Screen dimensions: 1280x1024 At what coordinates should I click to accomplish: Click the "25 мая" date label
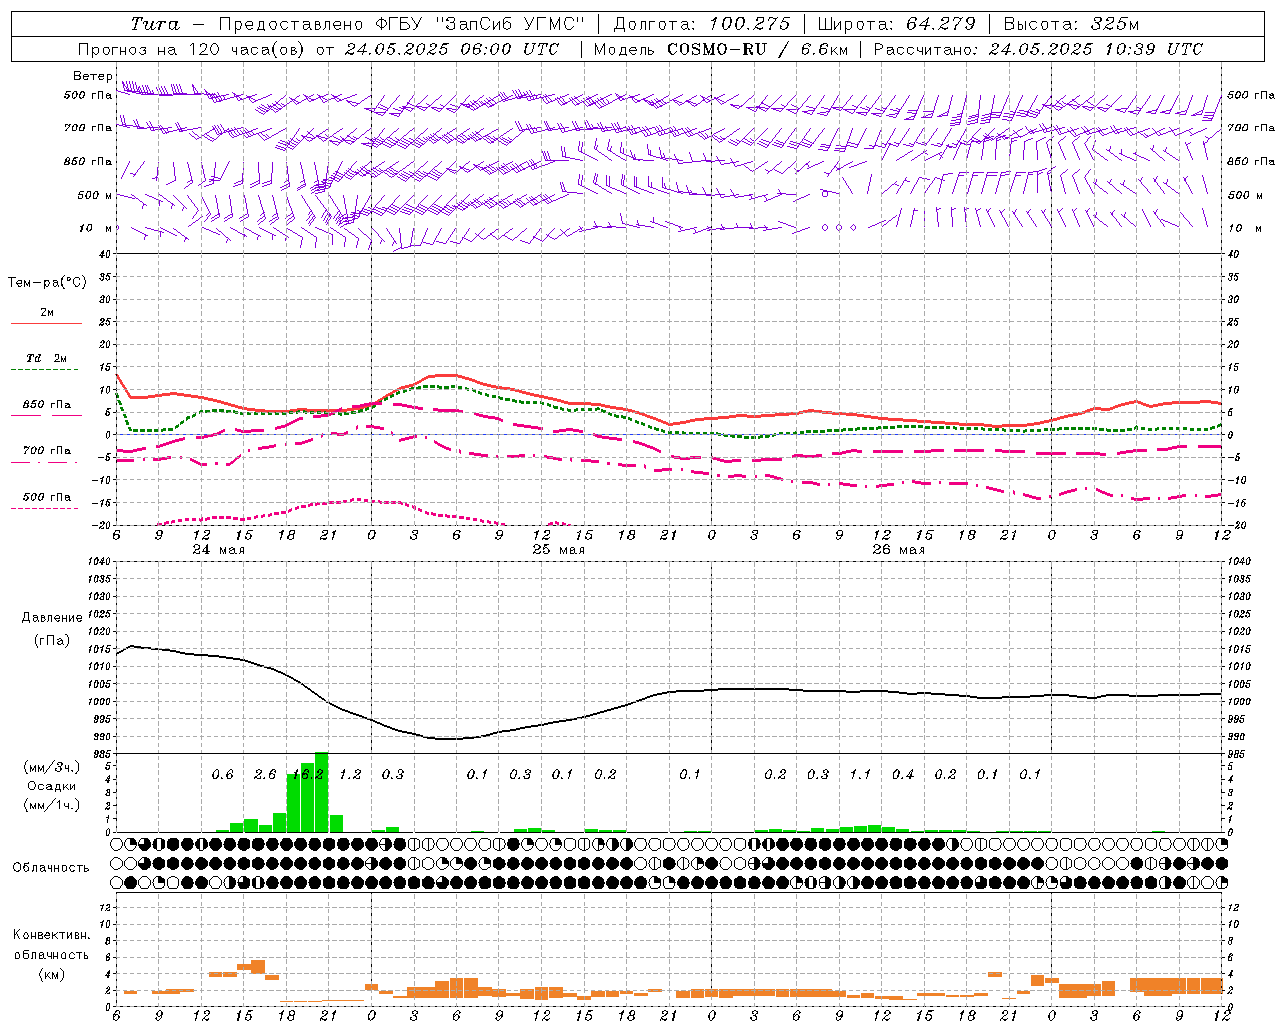[x=558, y=550]
